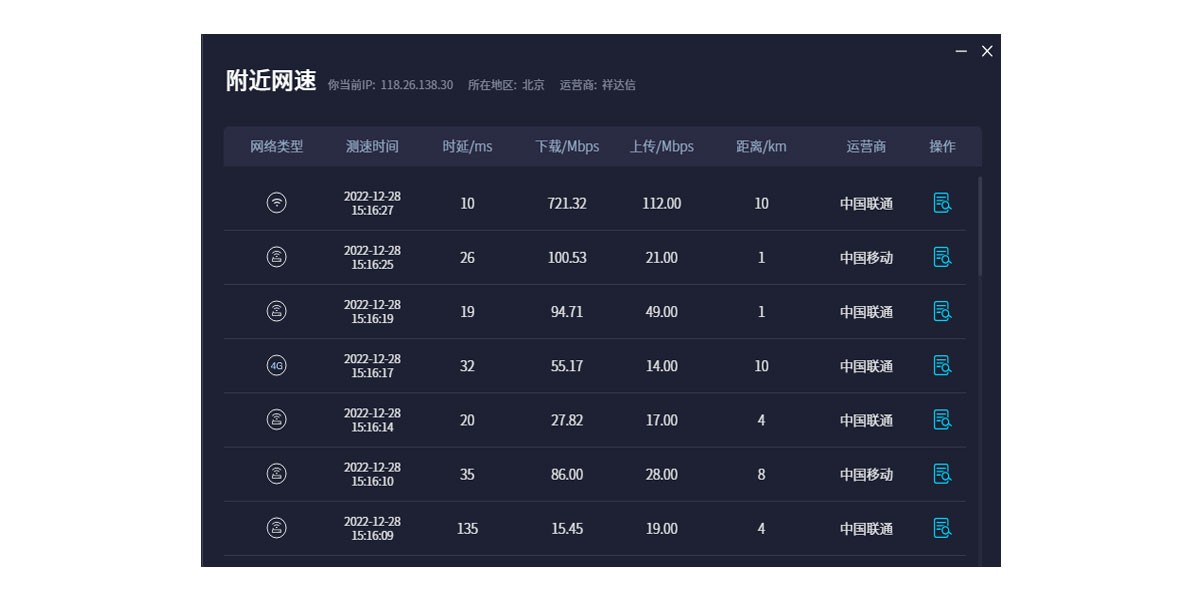Open details icon for 15:16:09 row

coord(942,527)
